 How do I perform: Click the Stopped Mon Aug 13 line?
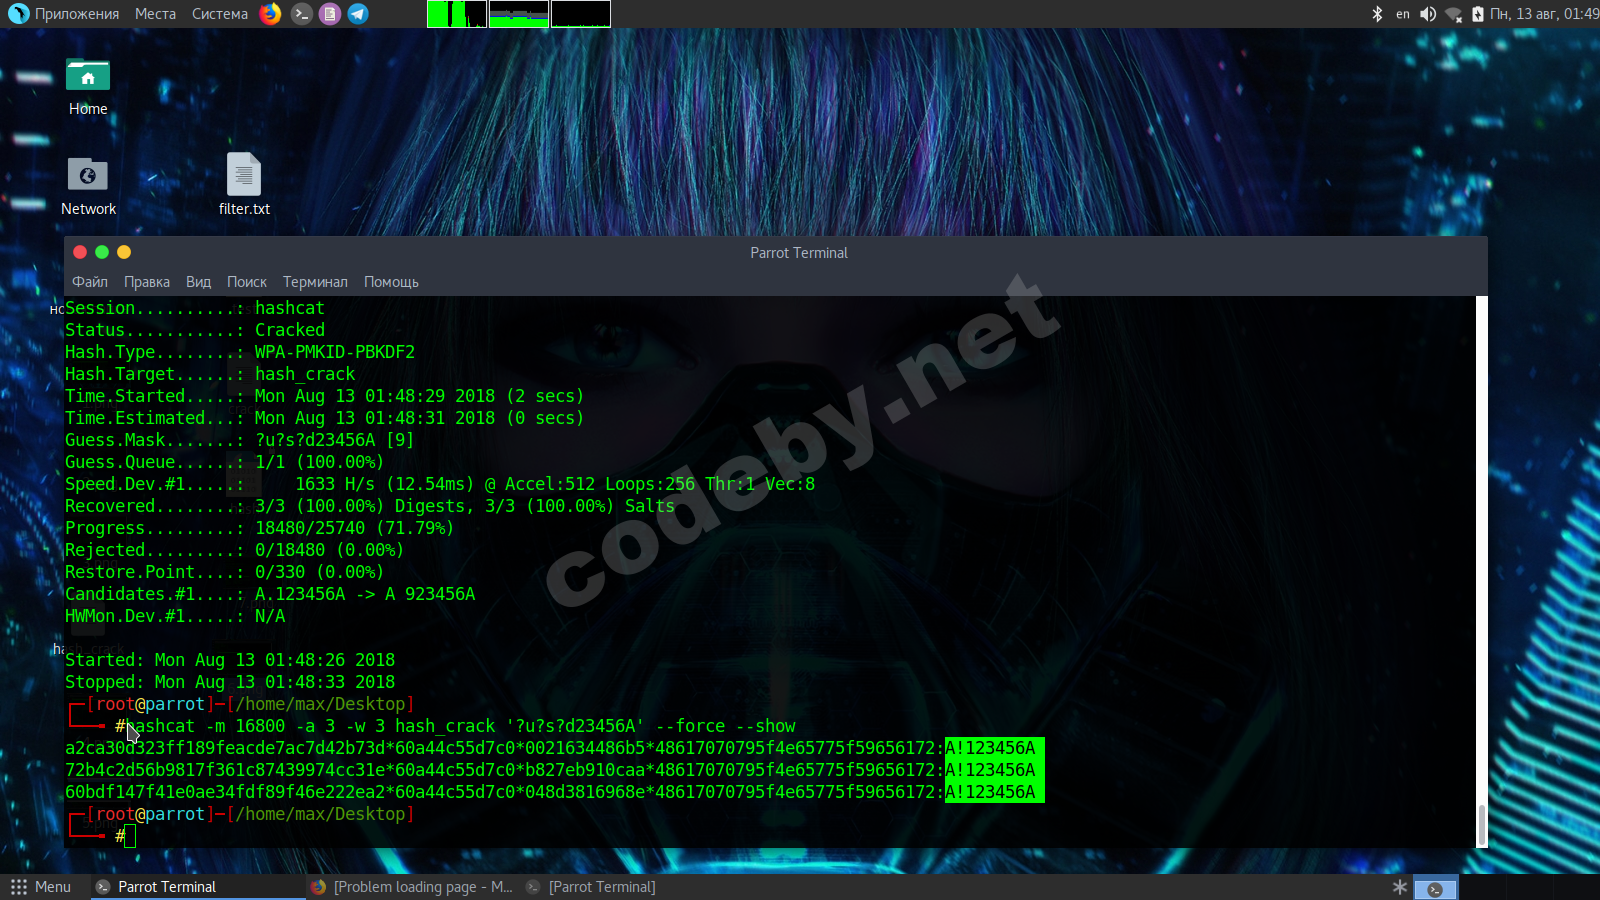(x=230, y=682)
